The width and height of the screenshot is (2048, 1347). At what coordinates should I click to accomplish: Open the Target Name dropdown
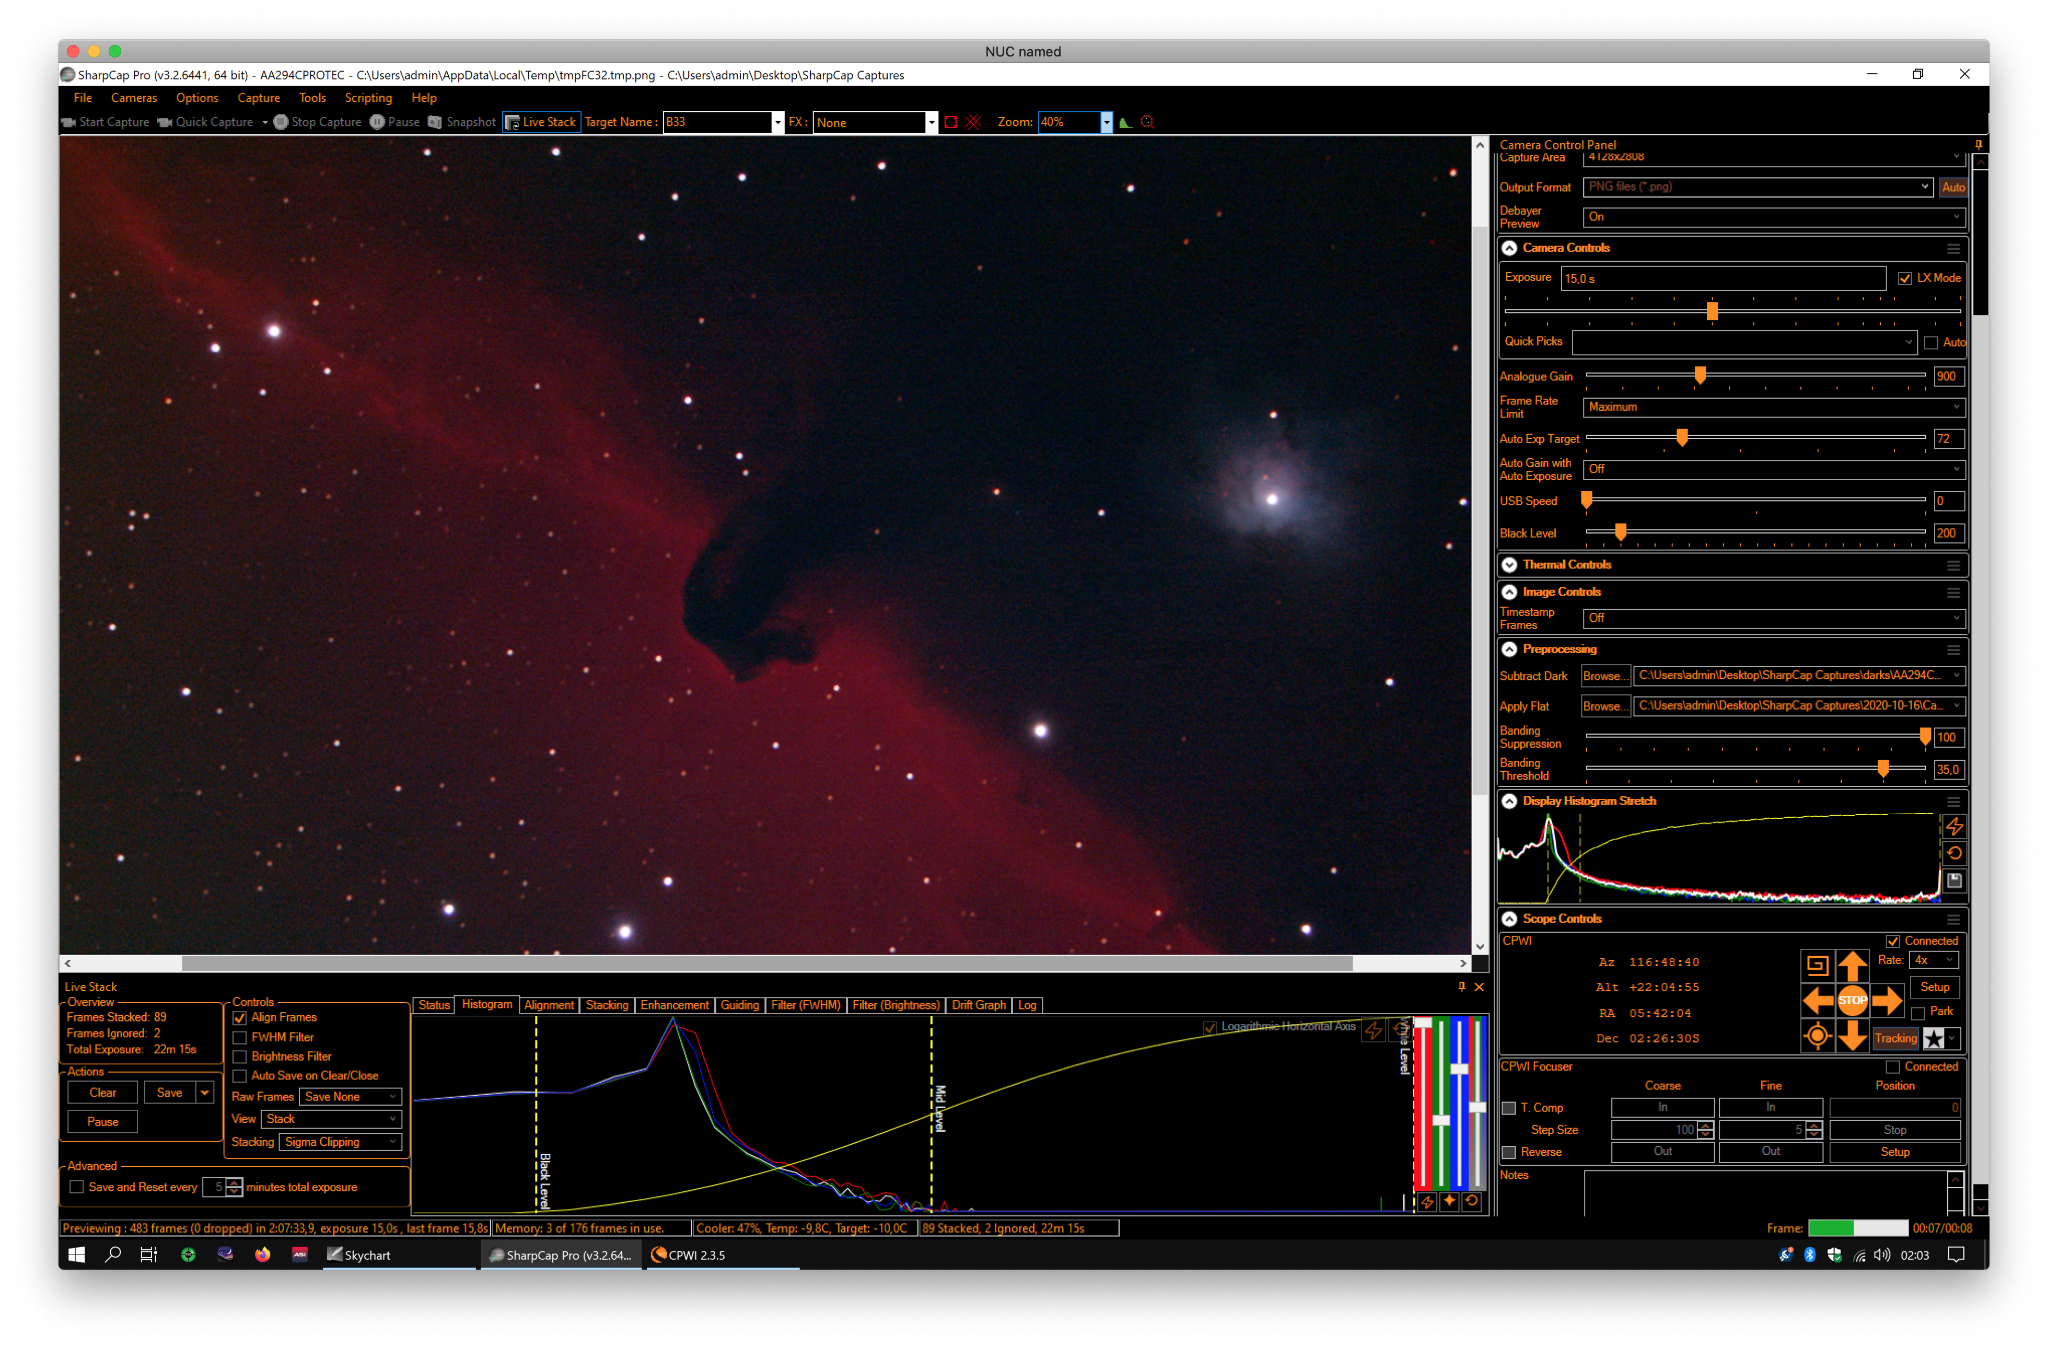coord(777,122)
